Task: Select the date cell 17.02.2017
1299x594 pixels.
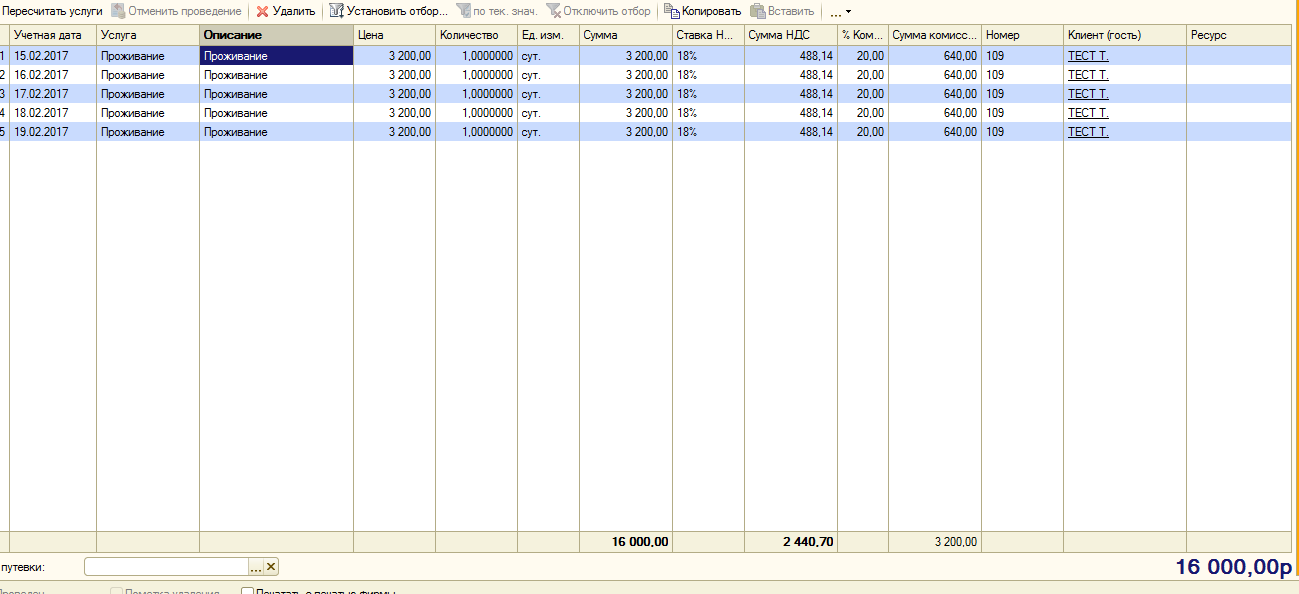Action: pos(53,94)
